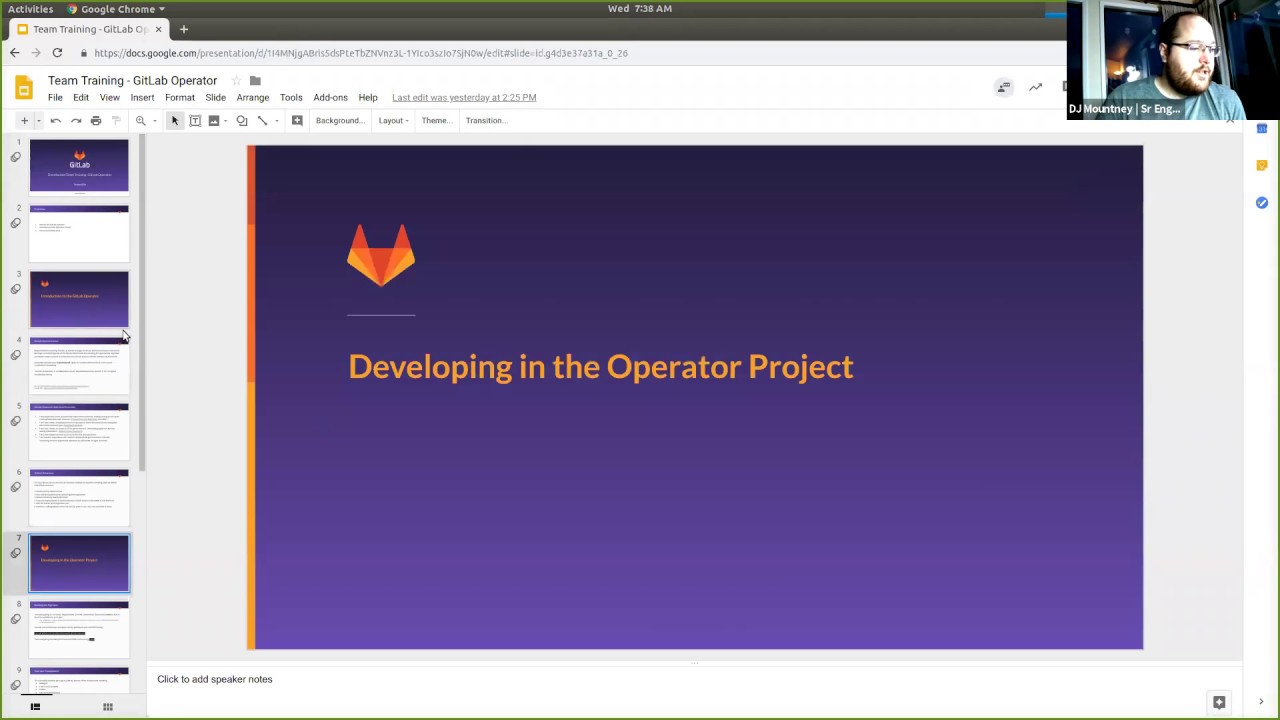This screenshot has width=1280, height=720.
Task: Close the Team Training browser tab
Action: click(158, 29)
